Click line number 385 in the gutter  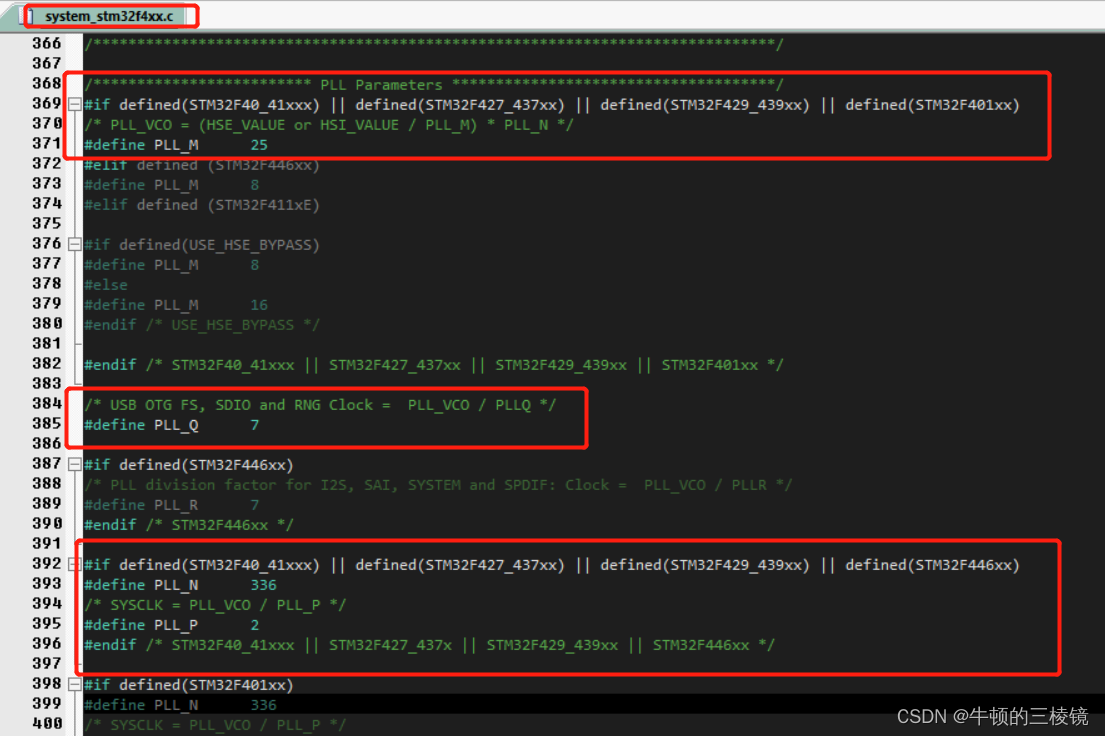pyautogui.click(x=47, y=424)
